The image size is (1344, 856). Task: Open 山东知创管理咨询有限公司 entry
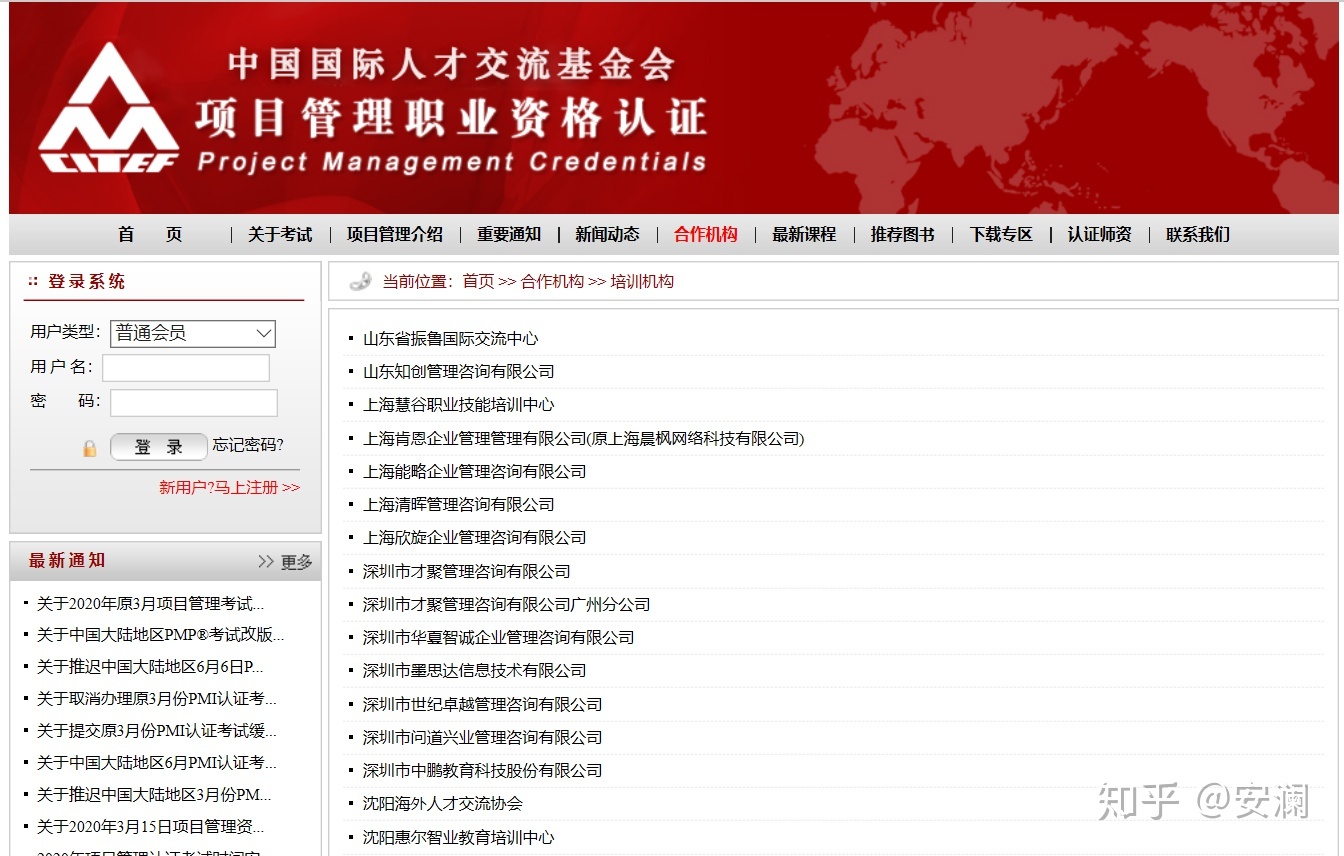pyautogui.click(x=458, y=372)
